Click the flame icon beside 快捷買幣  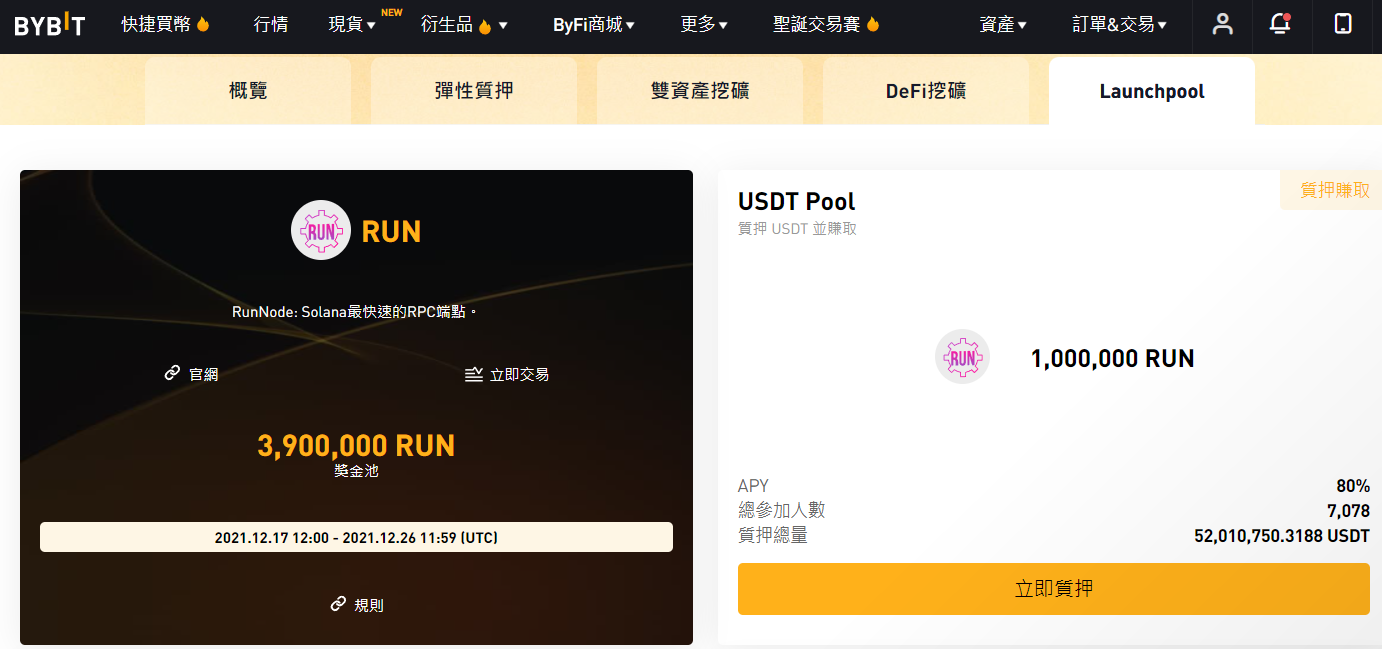pos(203,25)
